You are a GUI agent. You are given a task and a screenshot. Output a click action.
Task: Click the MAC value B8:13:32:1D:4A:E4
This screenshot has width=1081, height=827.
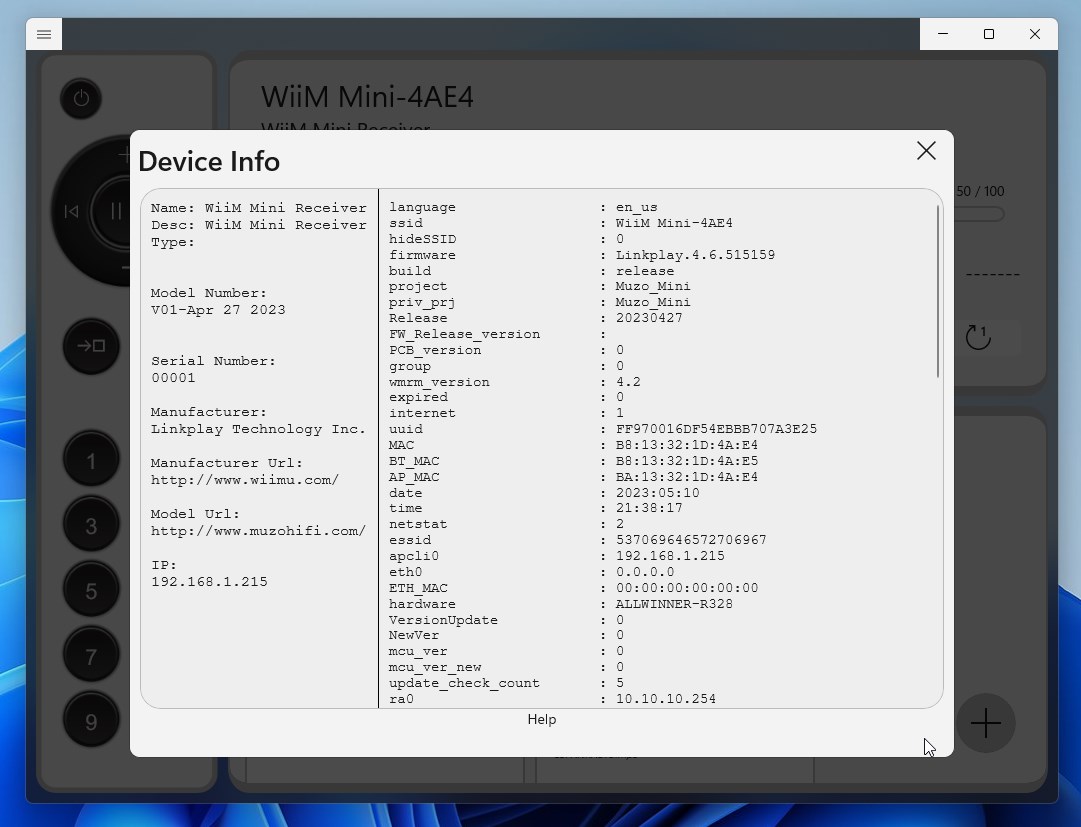click(x=687, y=445)
